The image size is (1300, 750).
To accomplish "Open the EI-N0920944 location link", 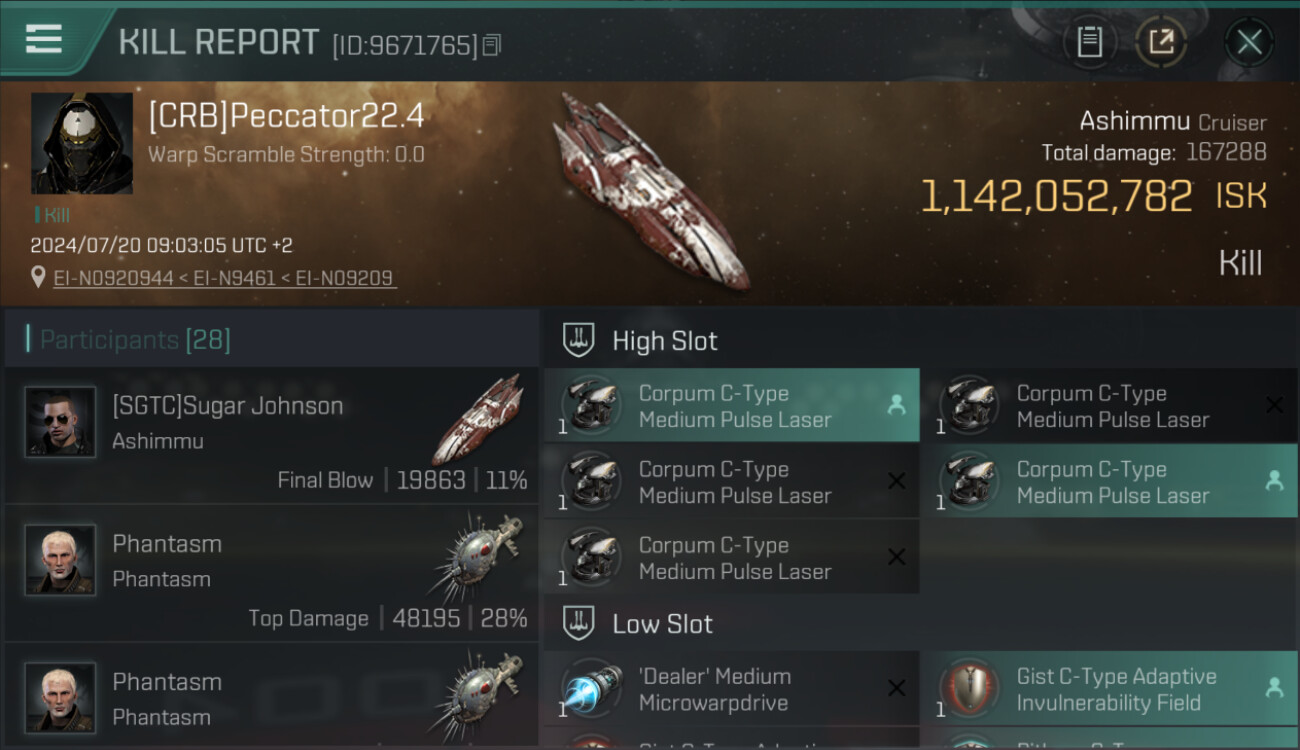I will (114, 278).
